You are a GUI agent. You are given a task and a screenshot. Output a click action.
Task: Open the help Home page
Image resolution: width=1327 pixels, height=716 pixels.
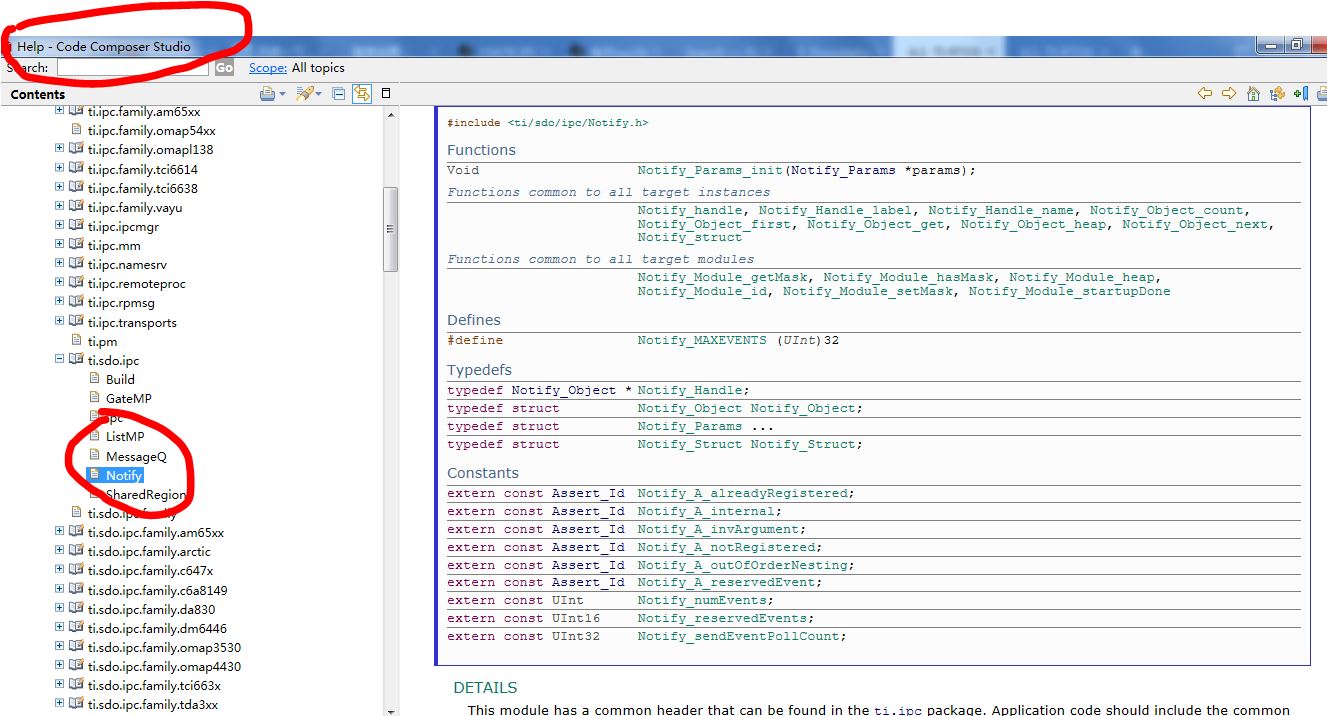click(x=1253, y=94)
